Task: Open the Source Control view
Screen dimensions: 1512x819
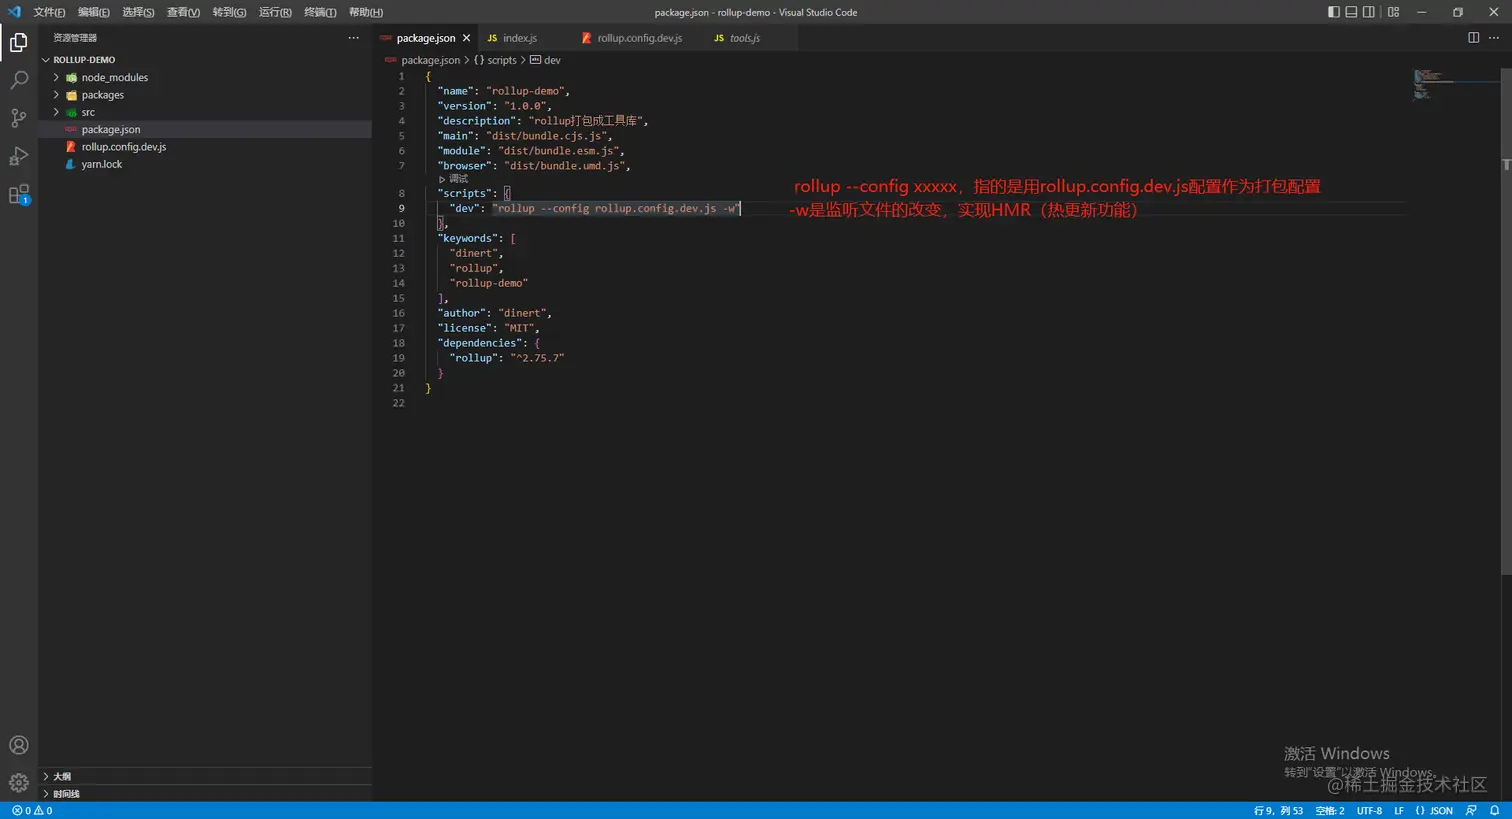Action: pos(18,118)
